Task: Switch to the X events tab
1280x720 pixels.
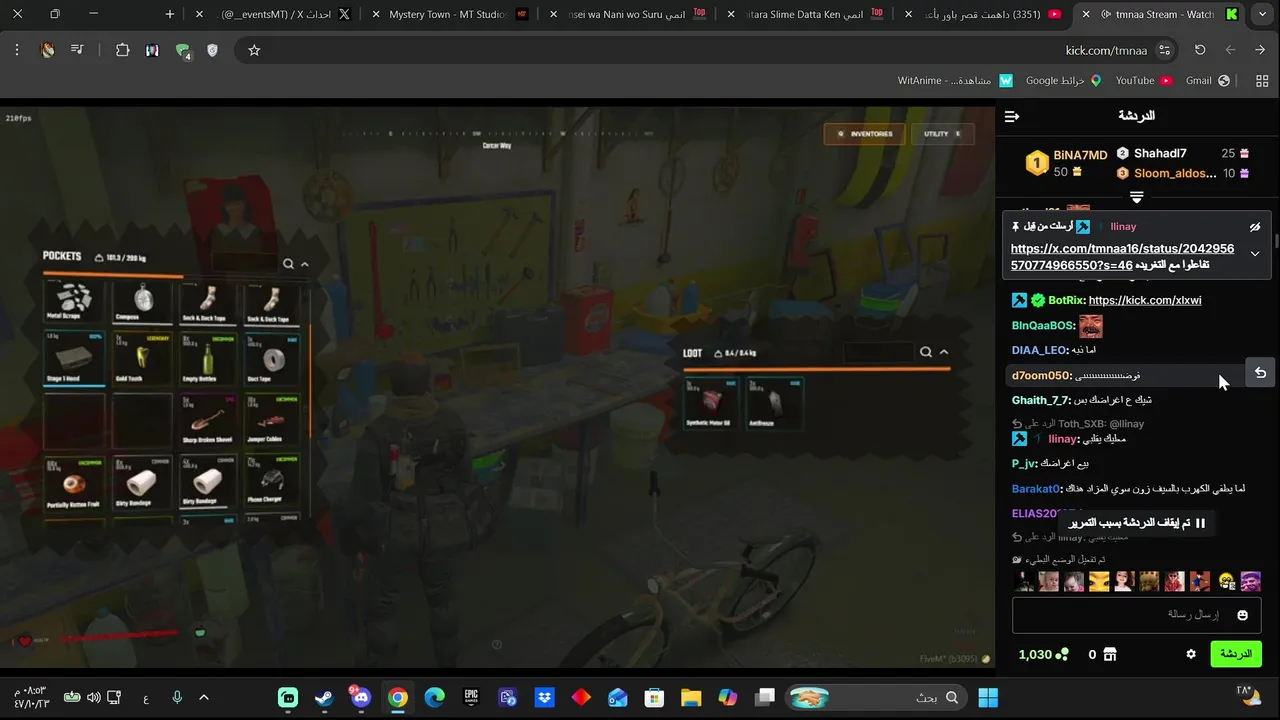Action: 270,14
